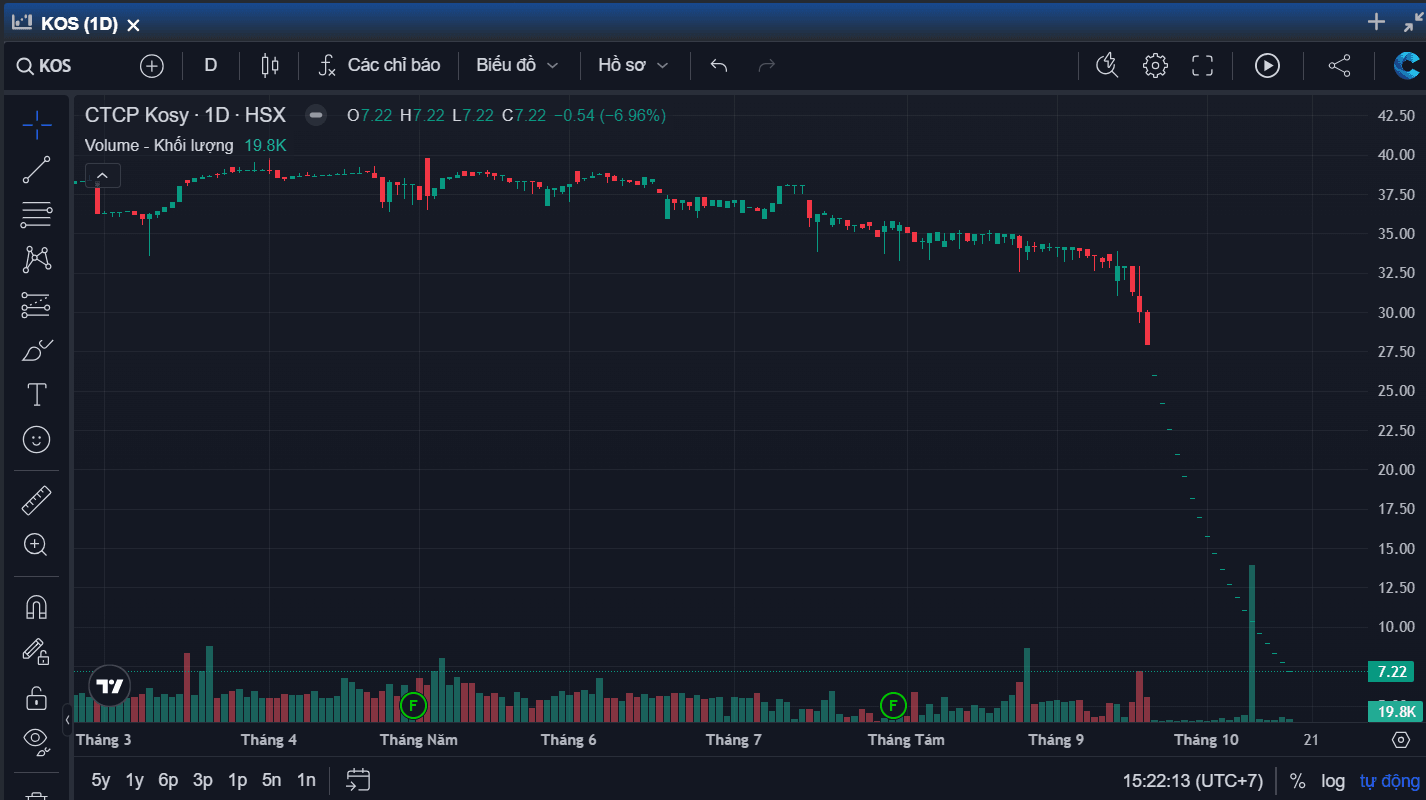The width and height of the screenshot is (1426, 800).
Task: Toggle hide all drawings eye icon
Action: (37, 740)
